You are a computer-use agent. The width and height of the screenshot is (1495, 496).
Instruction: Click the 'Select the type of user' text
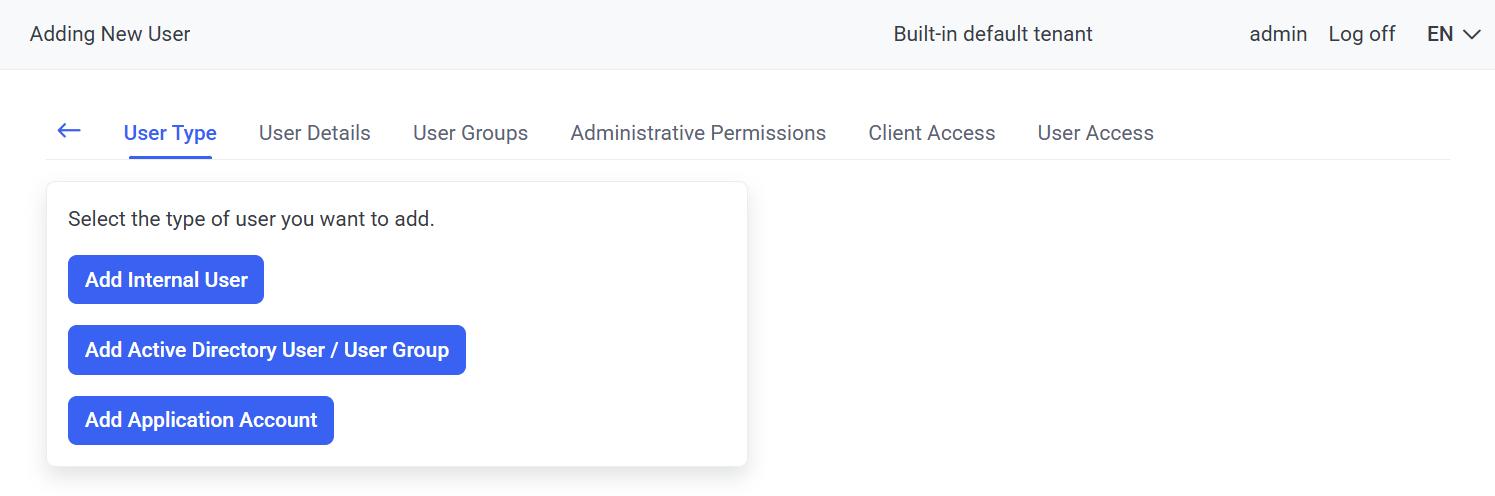[251, 219]
